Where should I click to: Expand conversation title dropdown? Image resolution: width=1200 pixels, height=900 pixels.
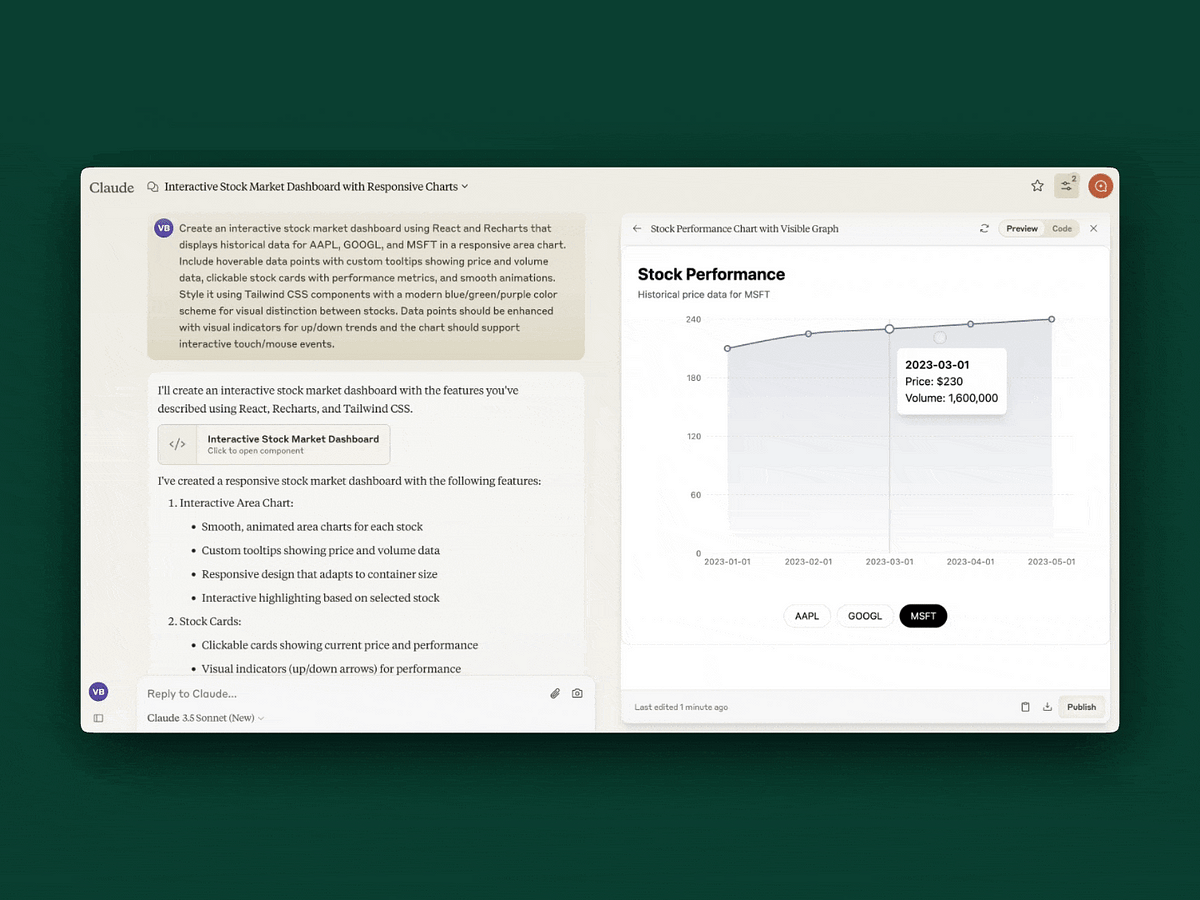465,187
